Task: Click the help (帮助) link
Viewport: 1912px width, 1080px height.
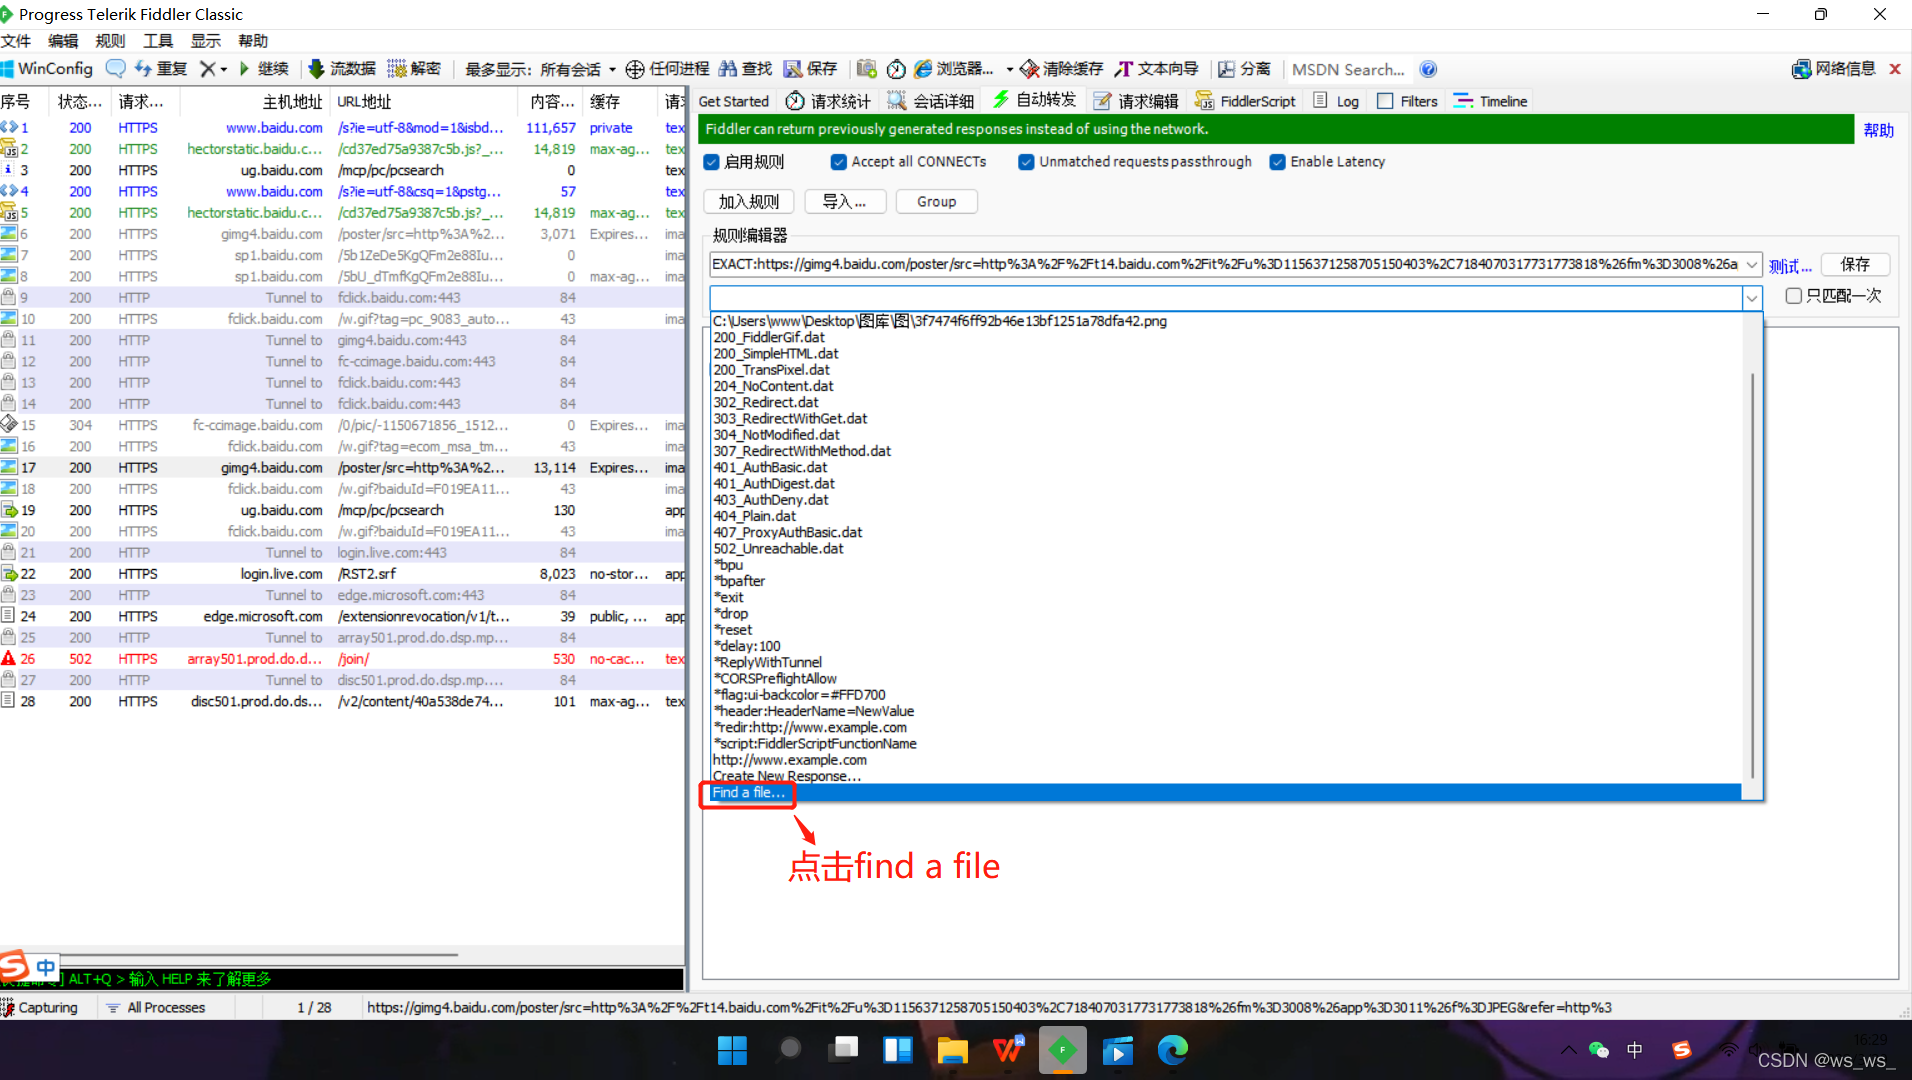Action: tap(1878, 130)
